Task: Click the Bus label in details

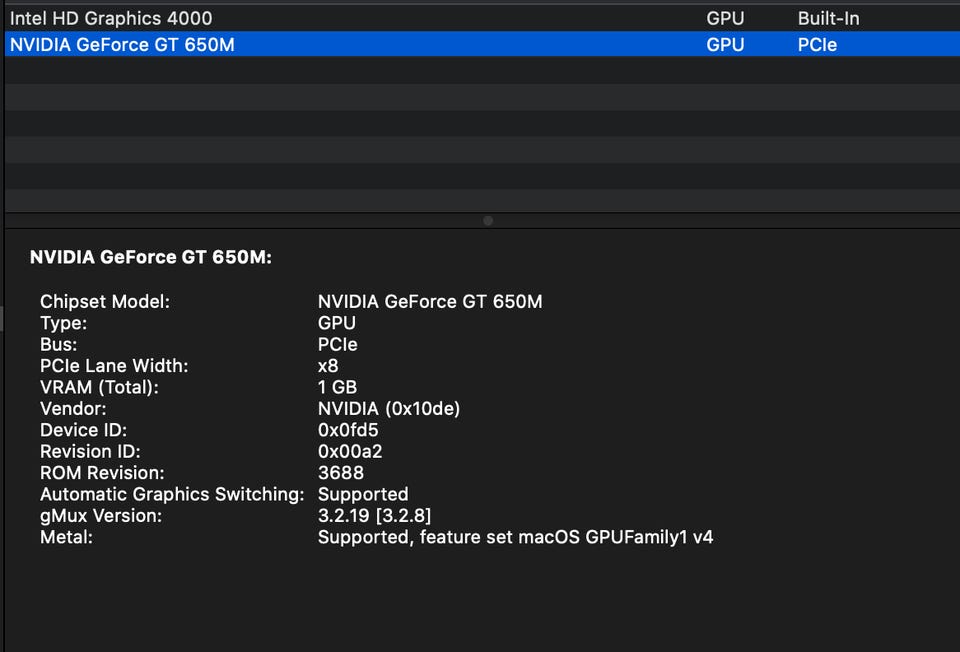Action: [x=58, y=344]
